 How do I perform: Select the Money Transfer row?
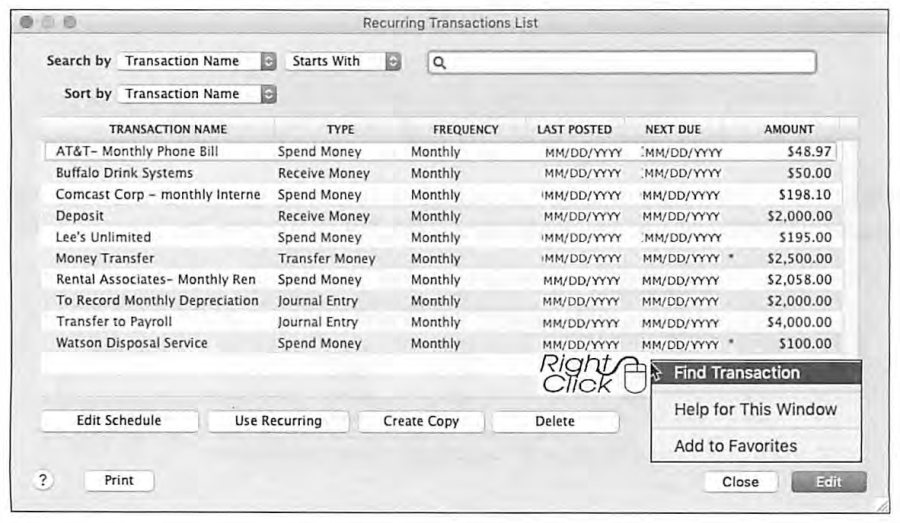coord(440,259)
